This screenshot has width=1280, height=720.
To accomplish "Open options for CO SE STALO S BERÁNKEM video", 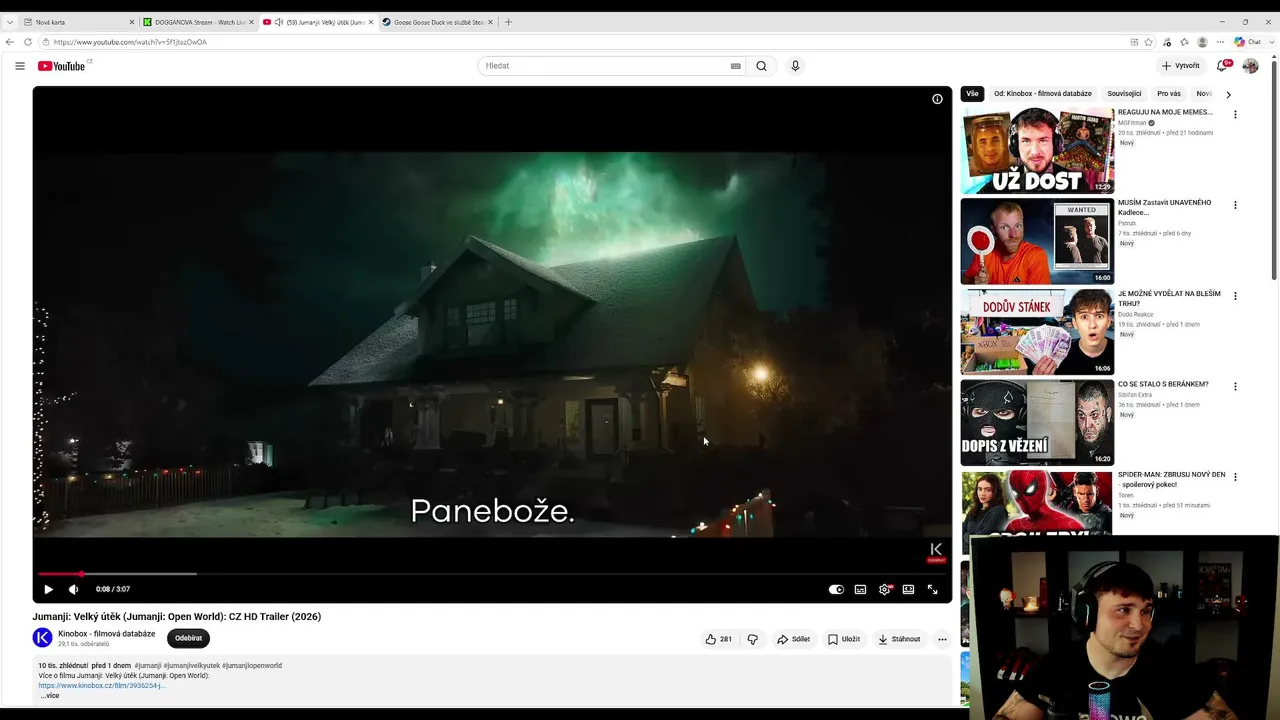I will click(1235, 386).
